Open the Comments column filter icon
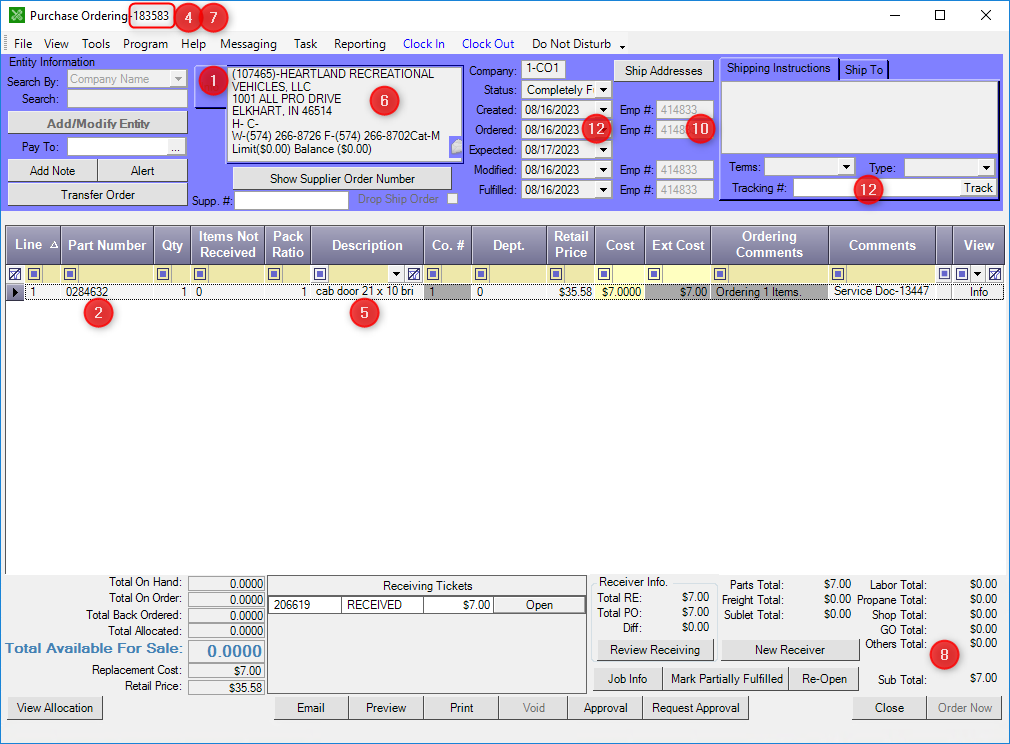This screenshot has height=744, width=1010. coord(837,274)
